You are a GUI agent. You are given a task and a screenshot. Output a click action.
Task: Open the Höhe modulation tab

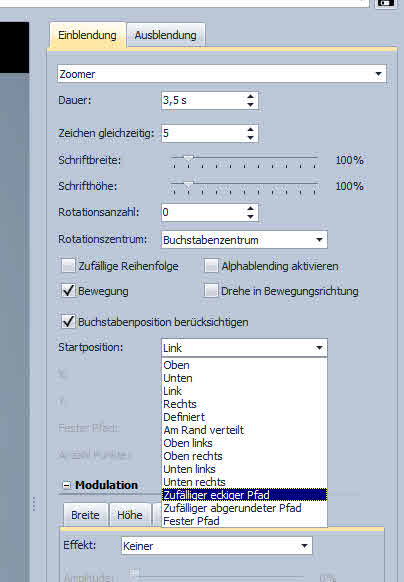point(130,515)
